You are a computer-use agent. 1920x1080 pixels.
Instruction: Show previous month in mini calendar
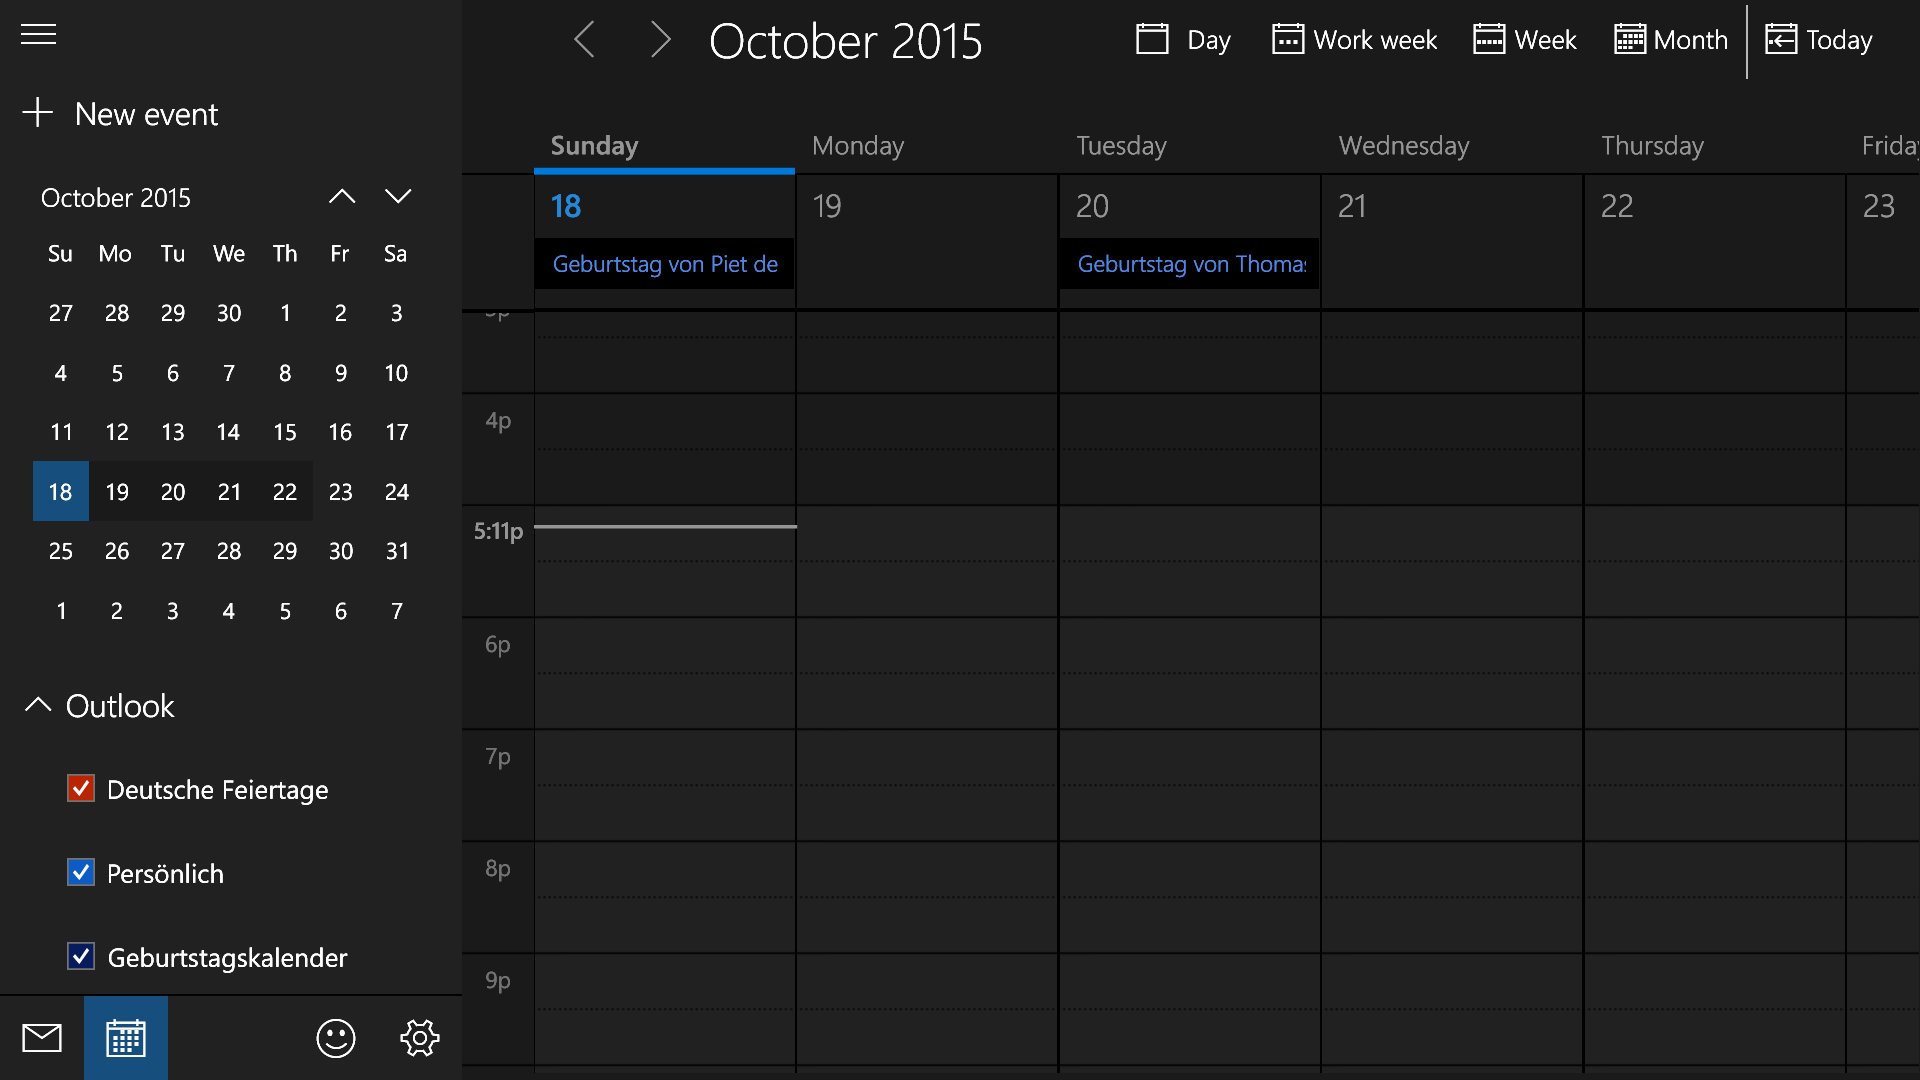click(x=342, y=197)
